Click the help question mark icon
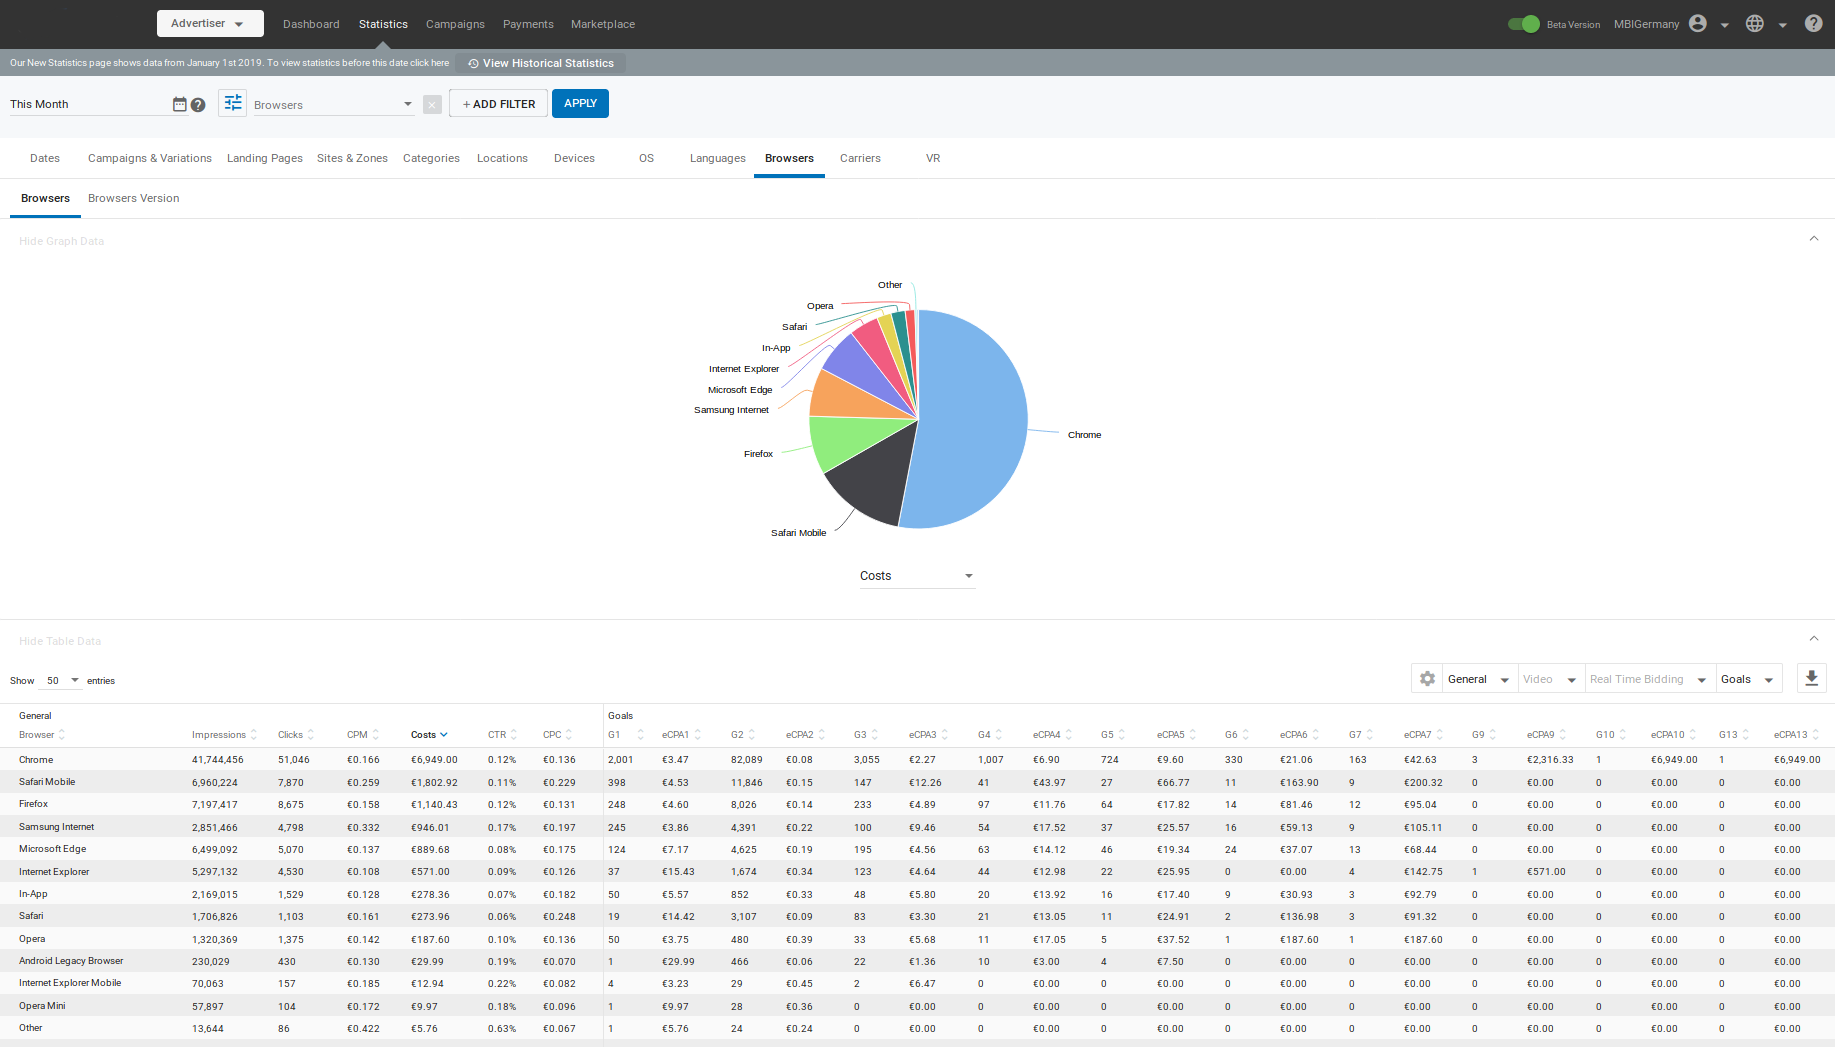The width and height of the screenshot is (1835, 1047). (1813, 24)
